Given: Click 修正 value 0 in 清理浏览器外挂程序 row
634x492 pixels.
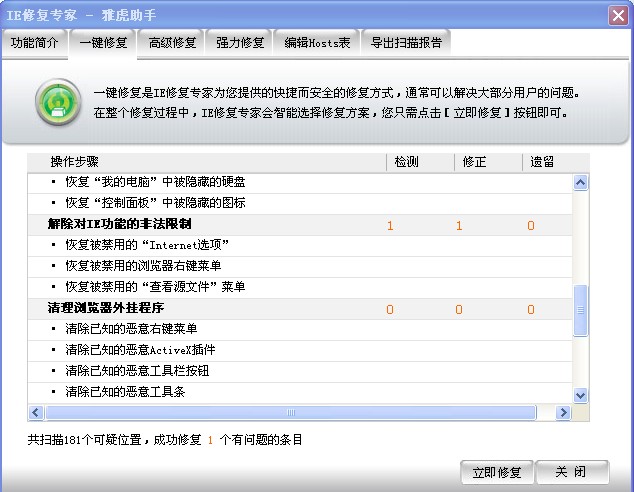Looking at the screenshot, I should pos(459,310).
